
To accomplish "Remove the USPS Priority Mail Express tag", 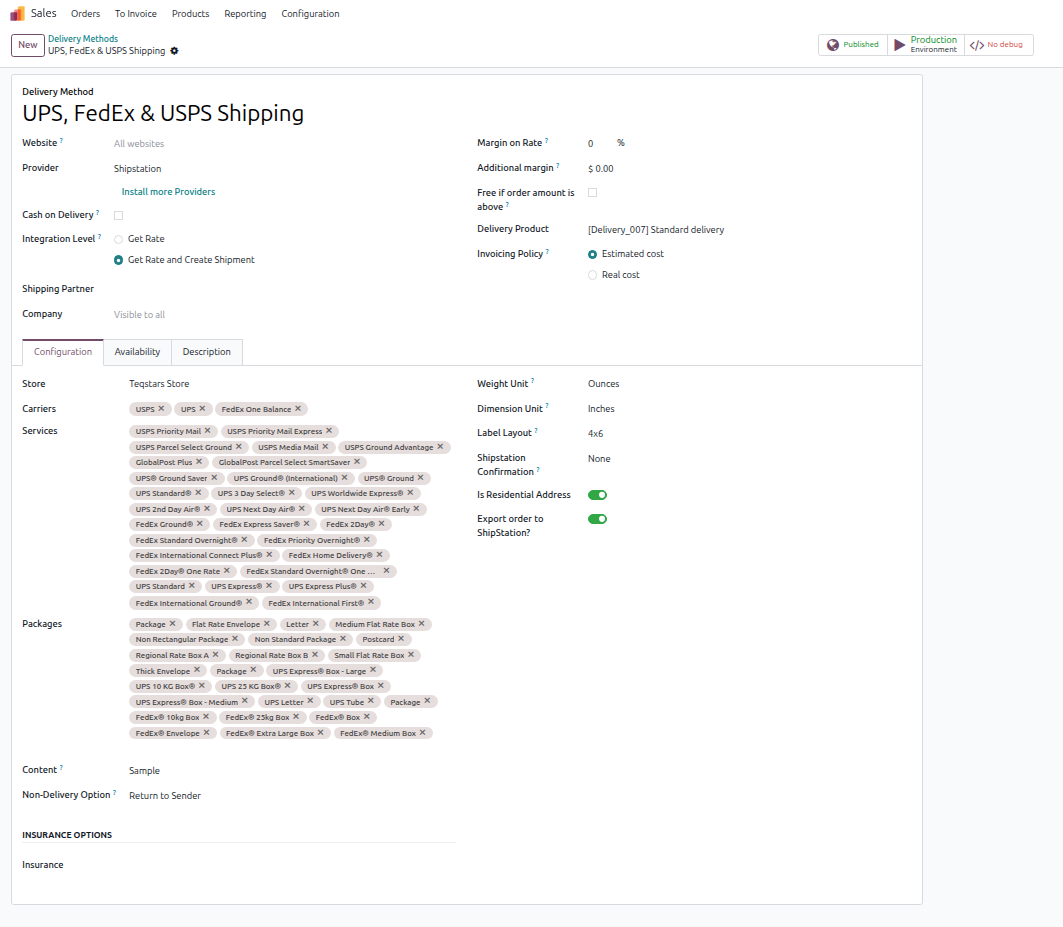I will [329, 431].
